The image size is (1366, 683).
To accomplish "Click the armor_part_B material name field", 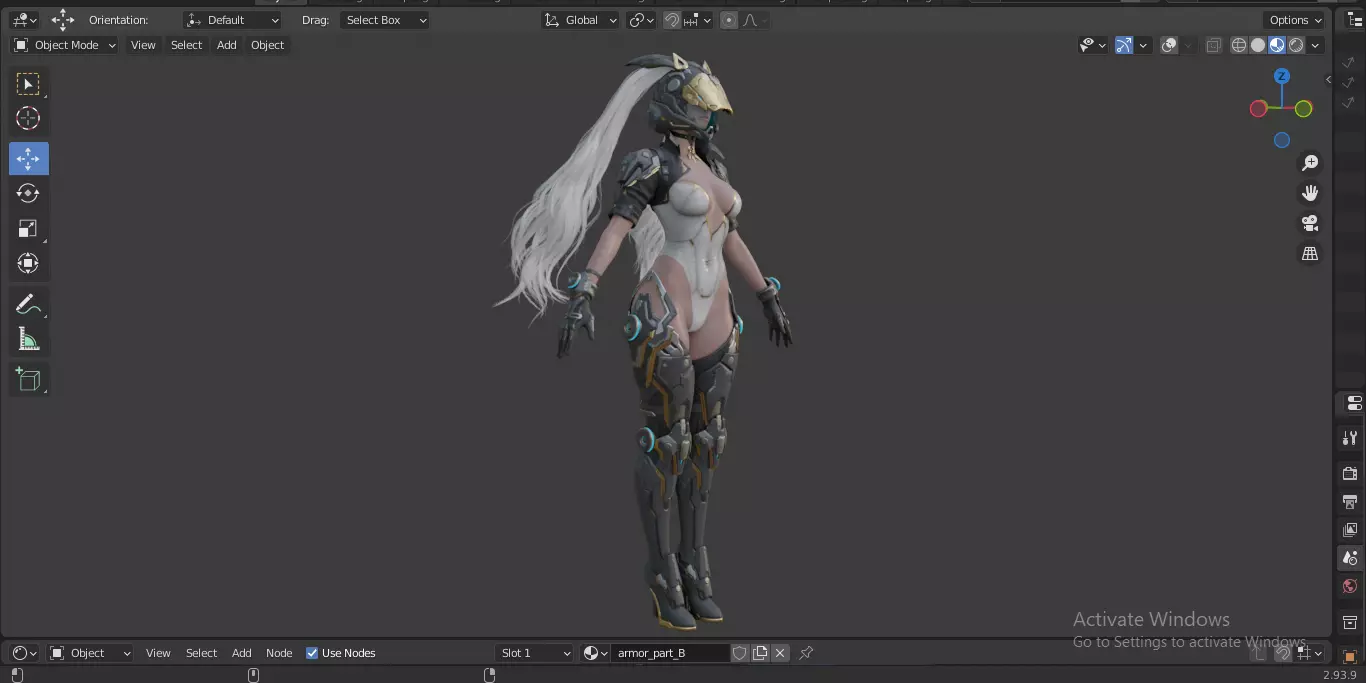I will click(x=670, y=653).
